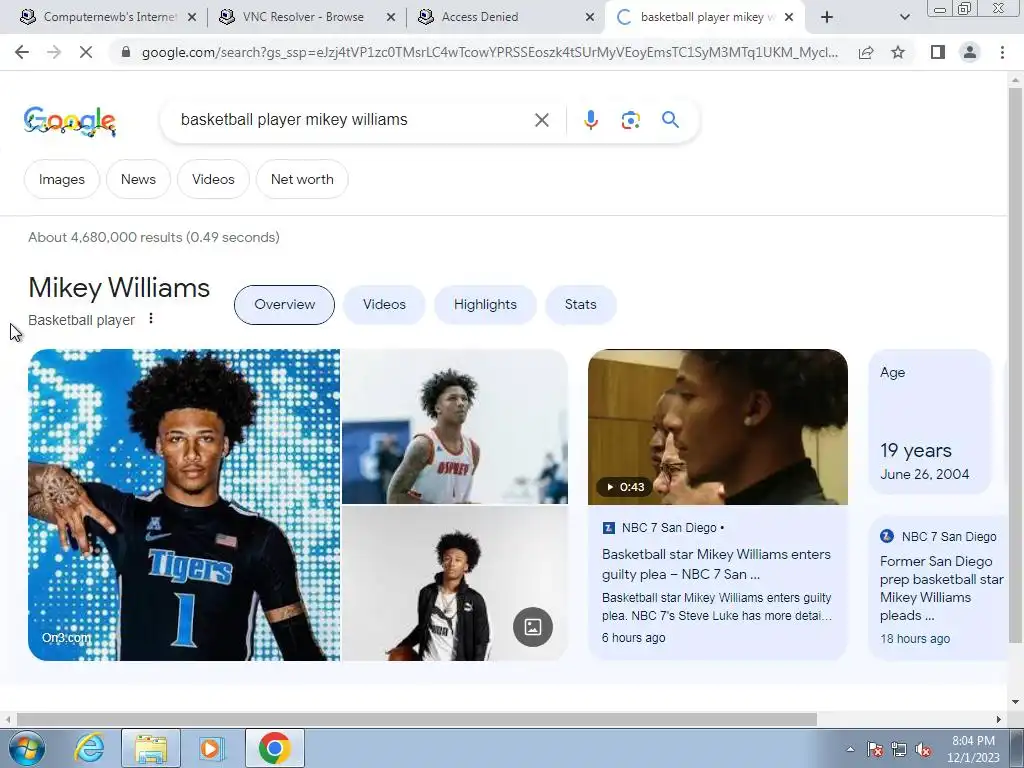Close the VNC Resolver tab
This screenshot has width=1024, height=768.
click(391, 18)
